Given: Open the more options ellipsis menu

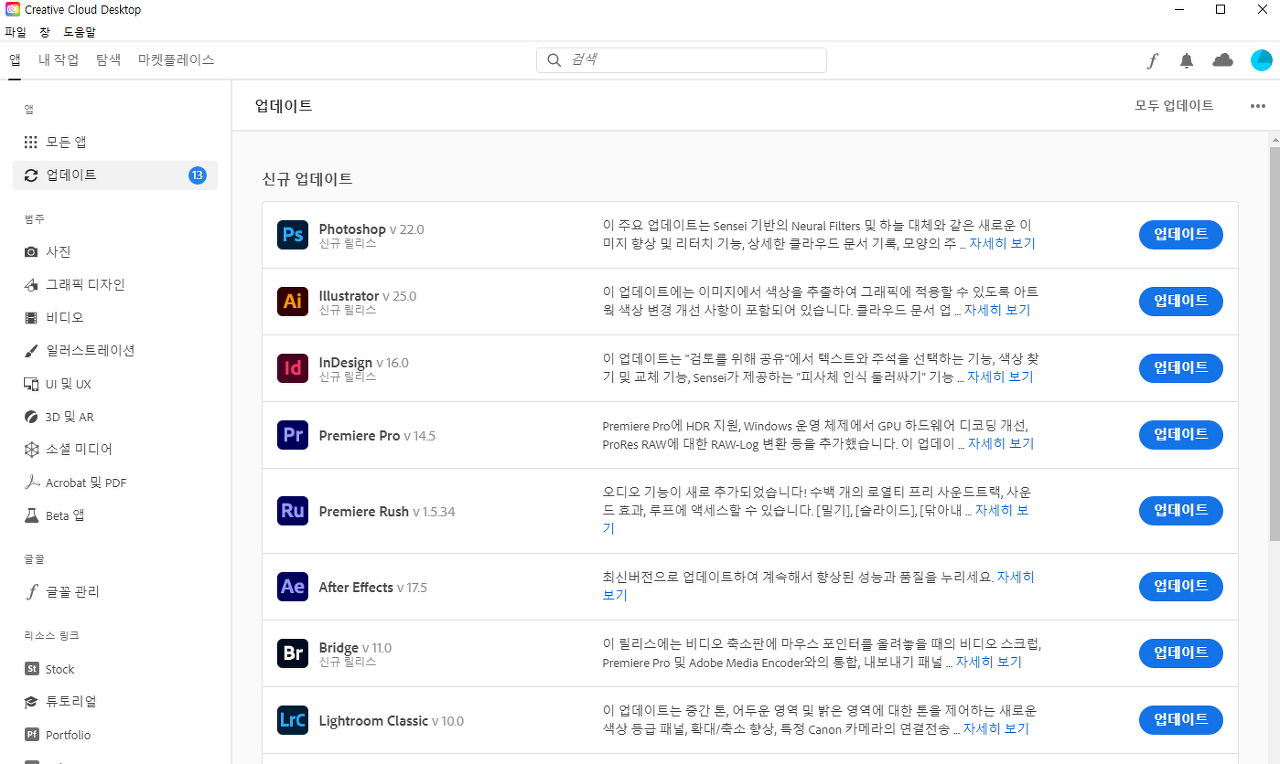Looking at the screenshot, I should [x=1258, y=106].
